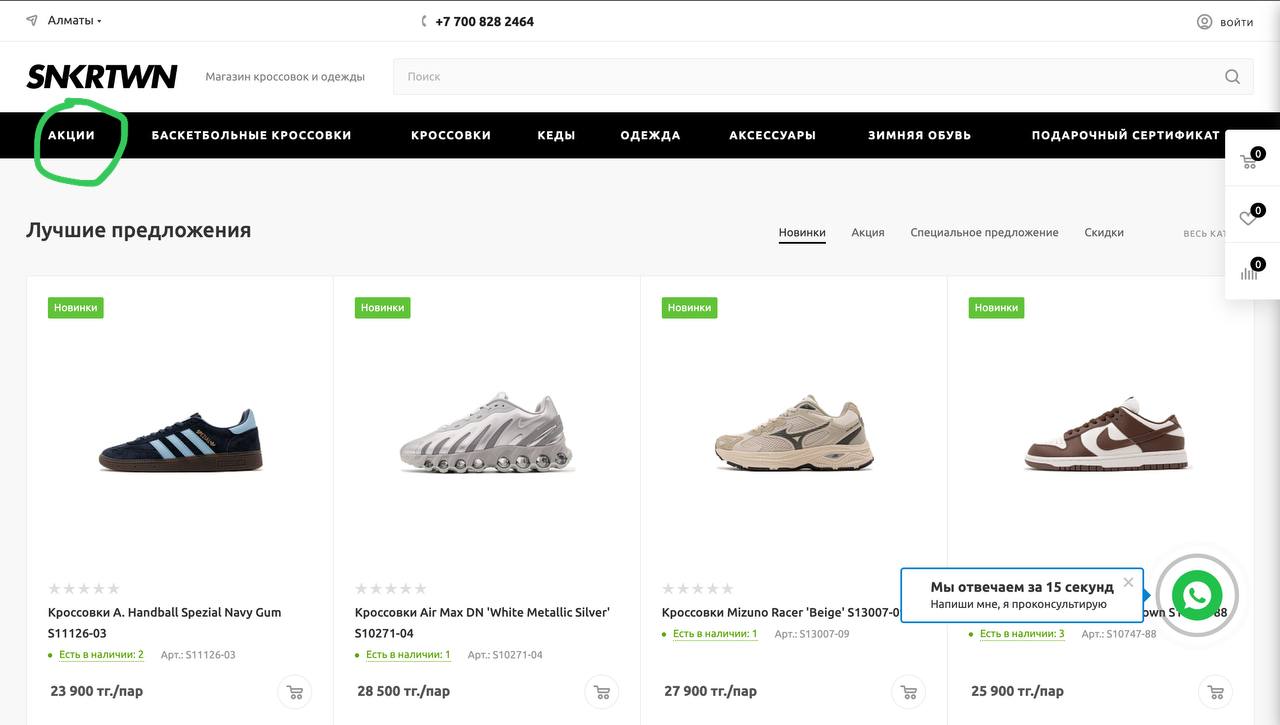Screen dimensions: 1280x725
Task: Rate Handball Spezial with star rating
Action: coord(84,589)
